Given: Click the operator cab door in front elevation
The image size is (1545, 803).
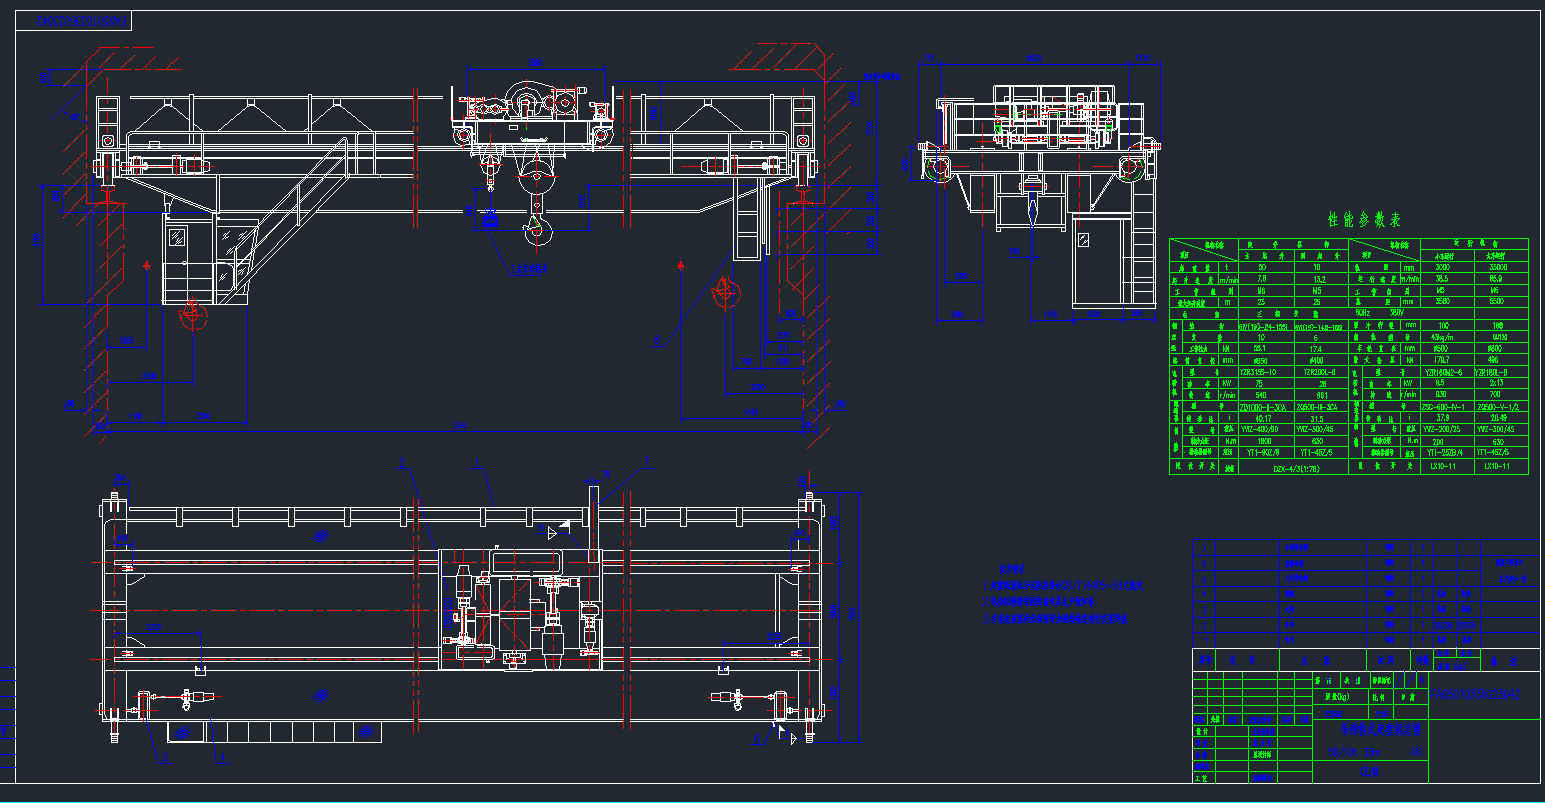Looking at the screenshot, I should tap(176, 257).
